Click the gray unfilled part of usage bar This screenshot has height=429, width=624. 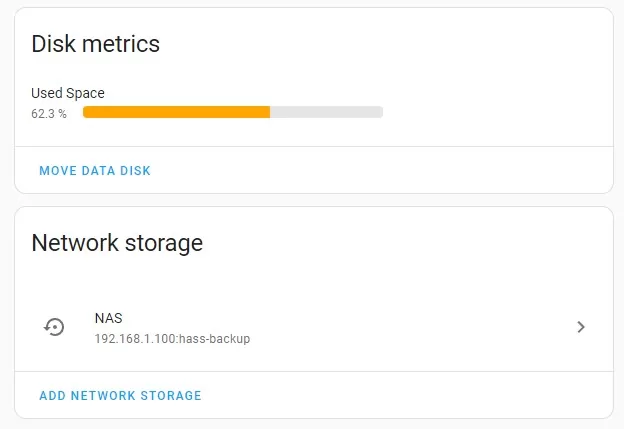pyautogui.click(x=327, y=112)
